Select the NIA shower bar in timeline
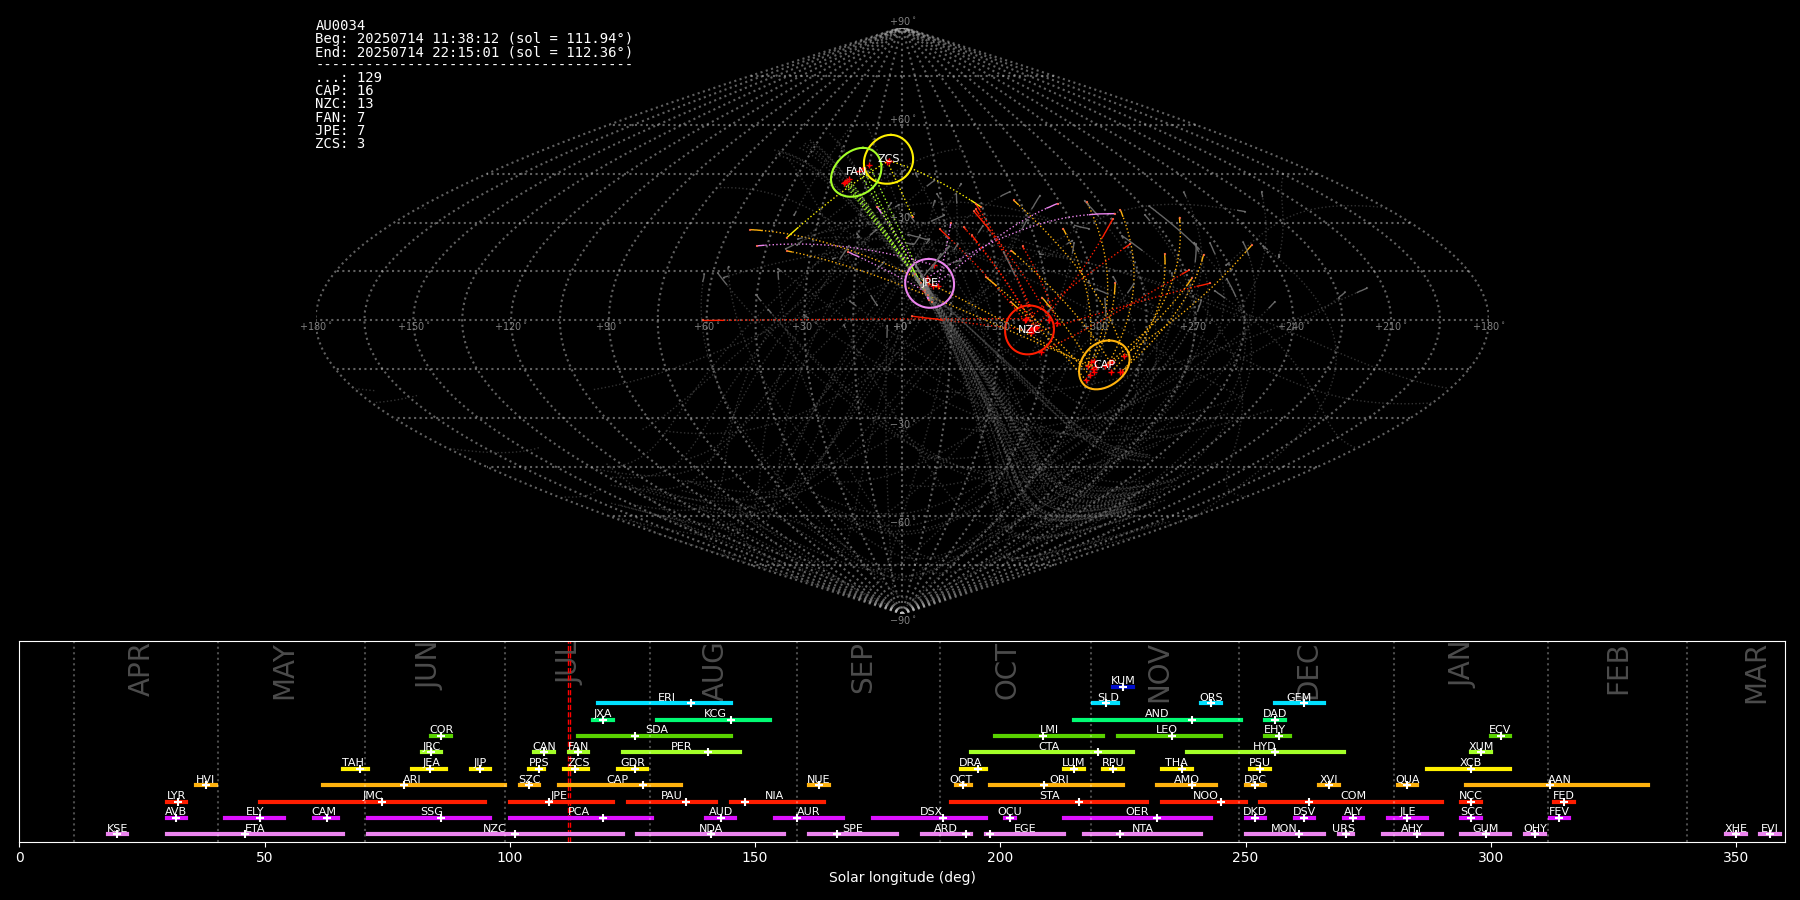 coord(777,802)
